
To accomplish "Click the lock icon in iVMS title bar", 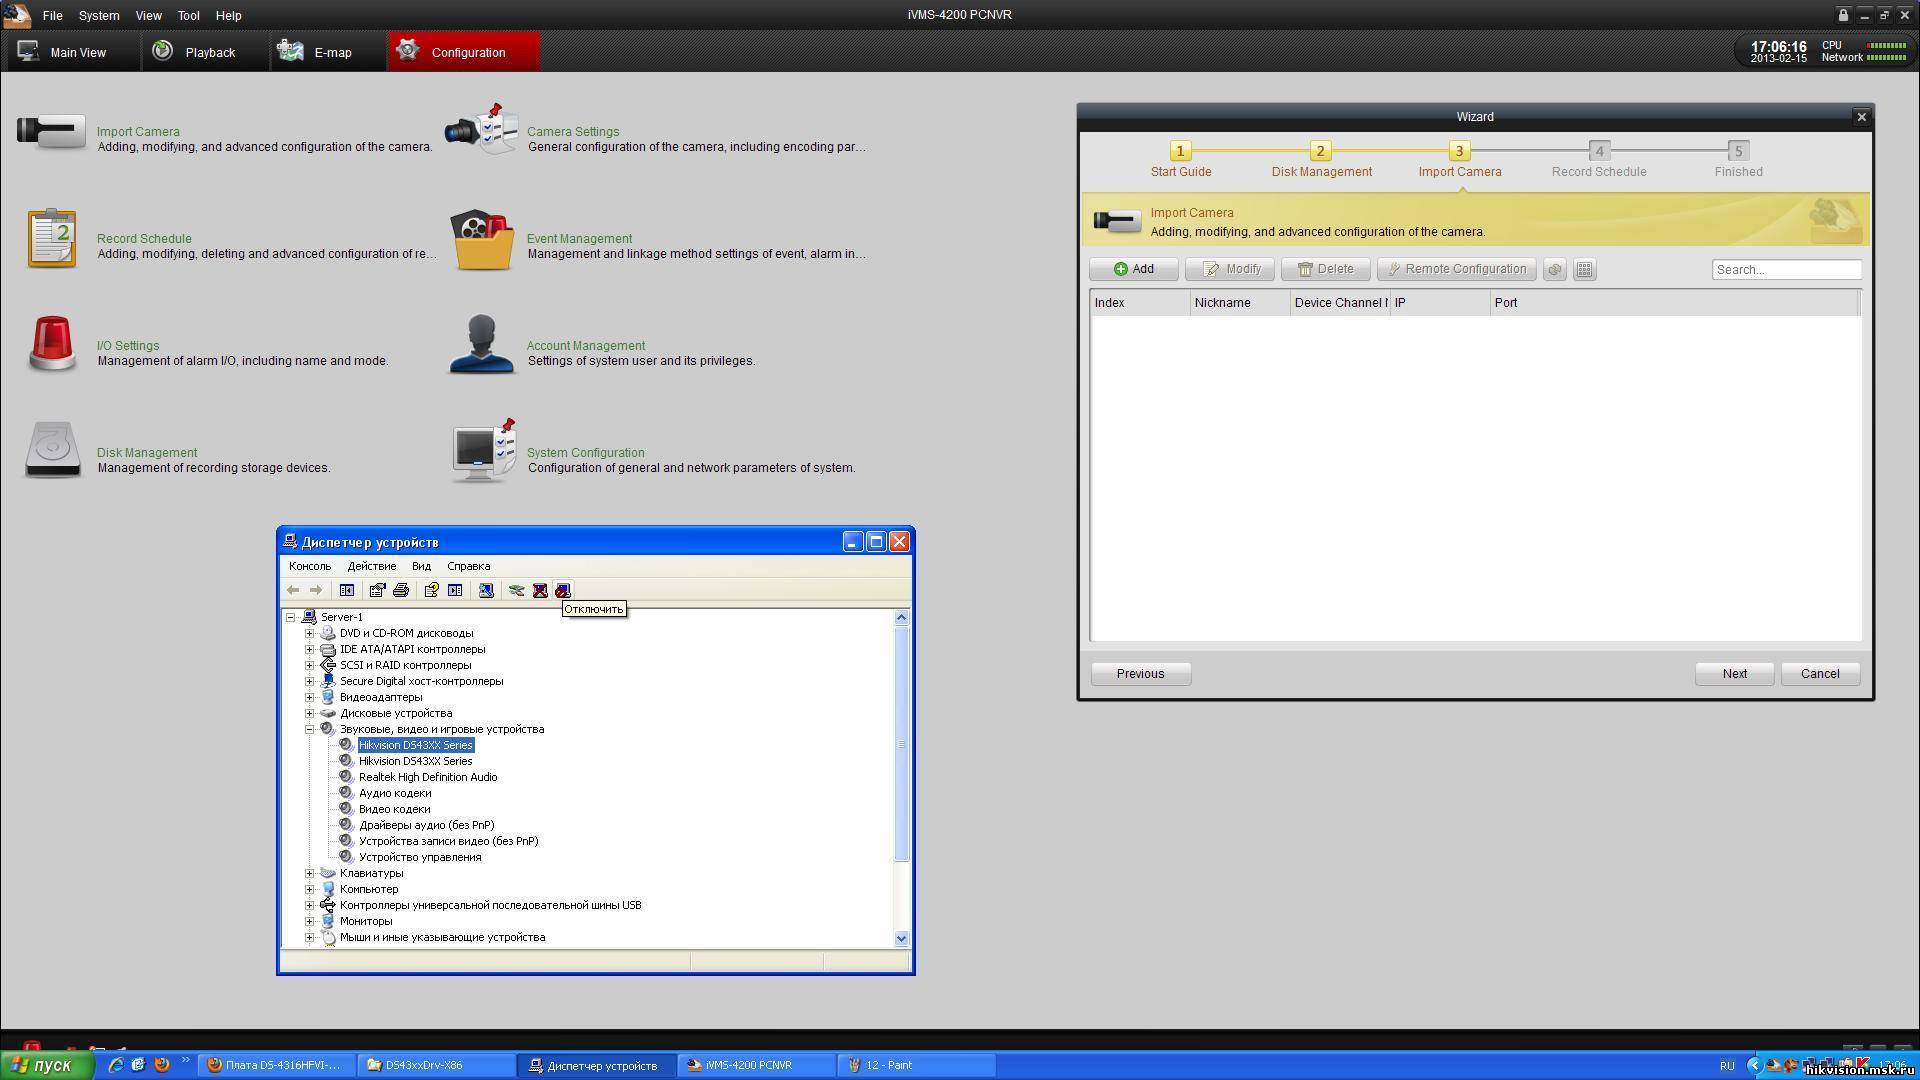I will tap(1843, 15).
